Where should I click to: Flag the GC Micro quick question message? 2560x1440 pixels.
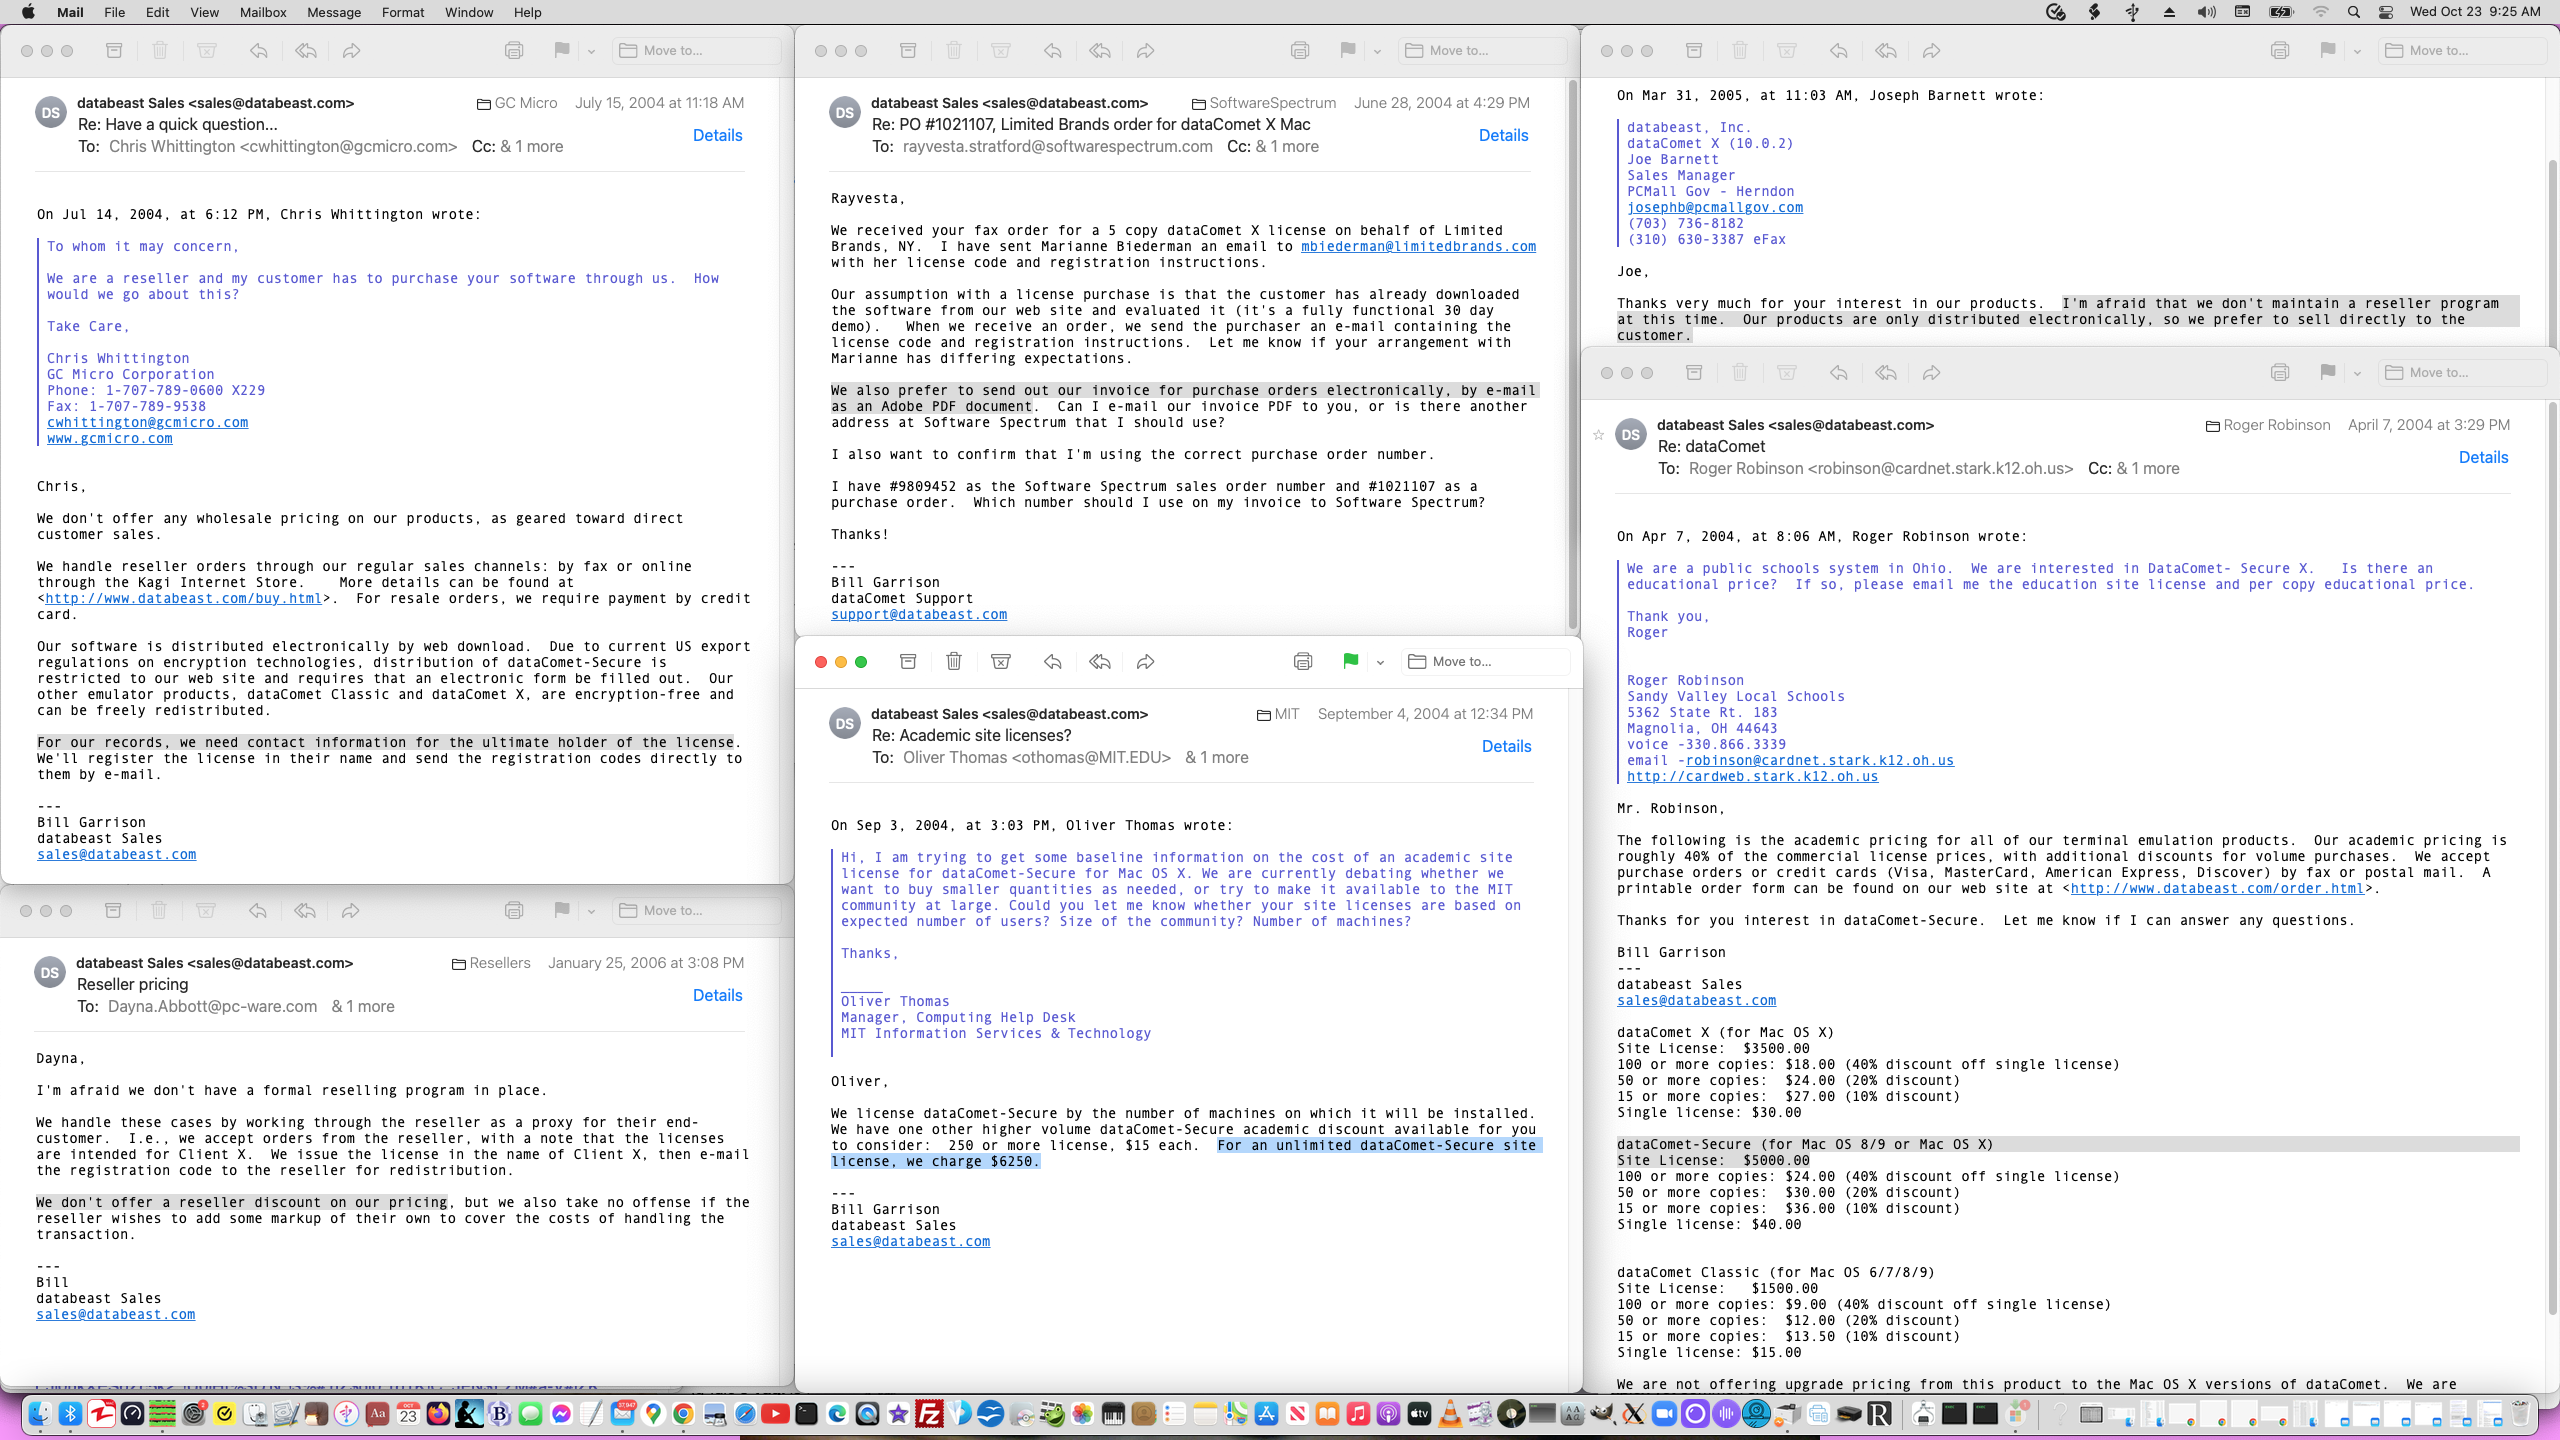pos(562,51)
